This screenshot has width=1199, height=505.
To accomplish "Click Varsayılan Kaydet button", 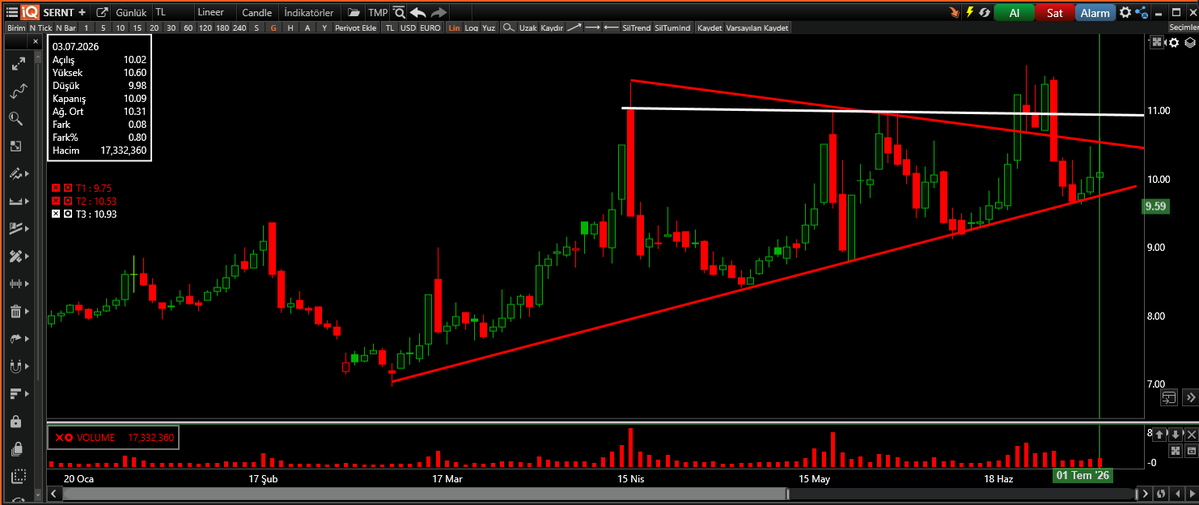I will click(759, 28).
